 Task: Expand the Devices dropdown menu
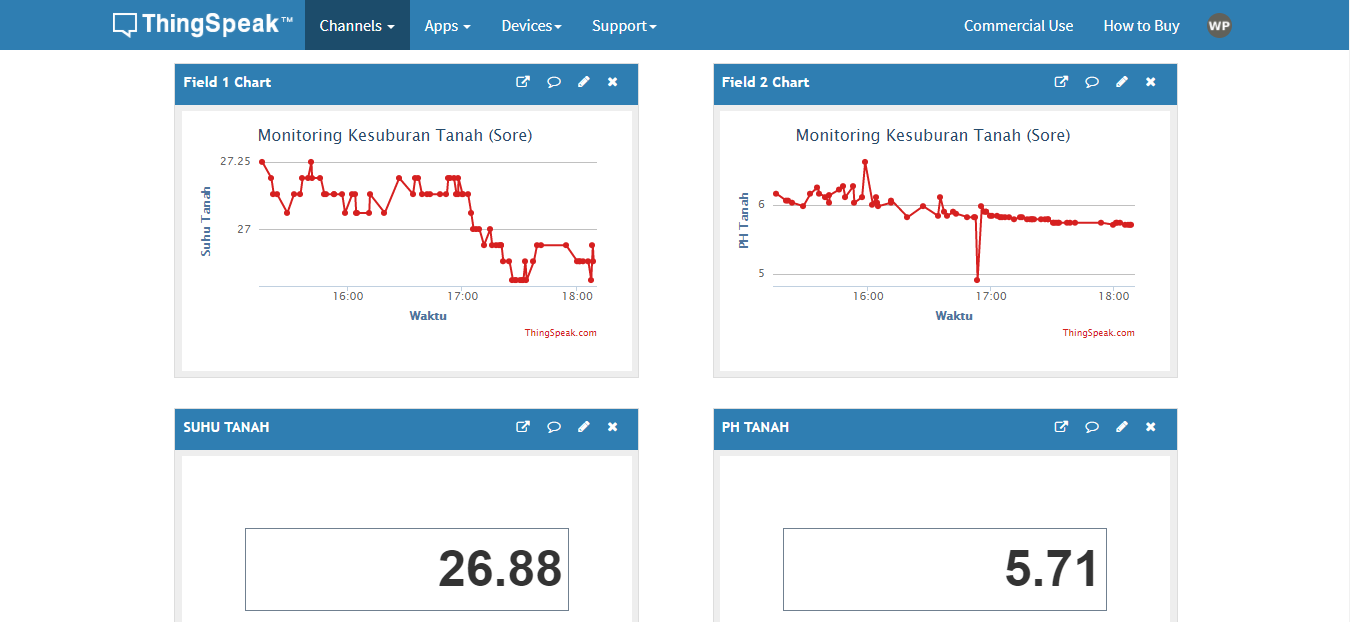531,26
